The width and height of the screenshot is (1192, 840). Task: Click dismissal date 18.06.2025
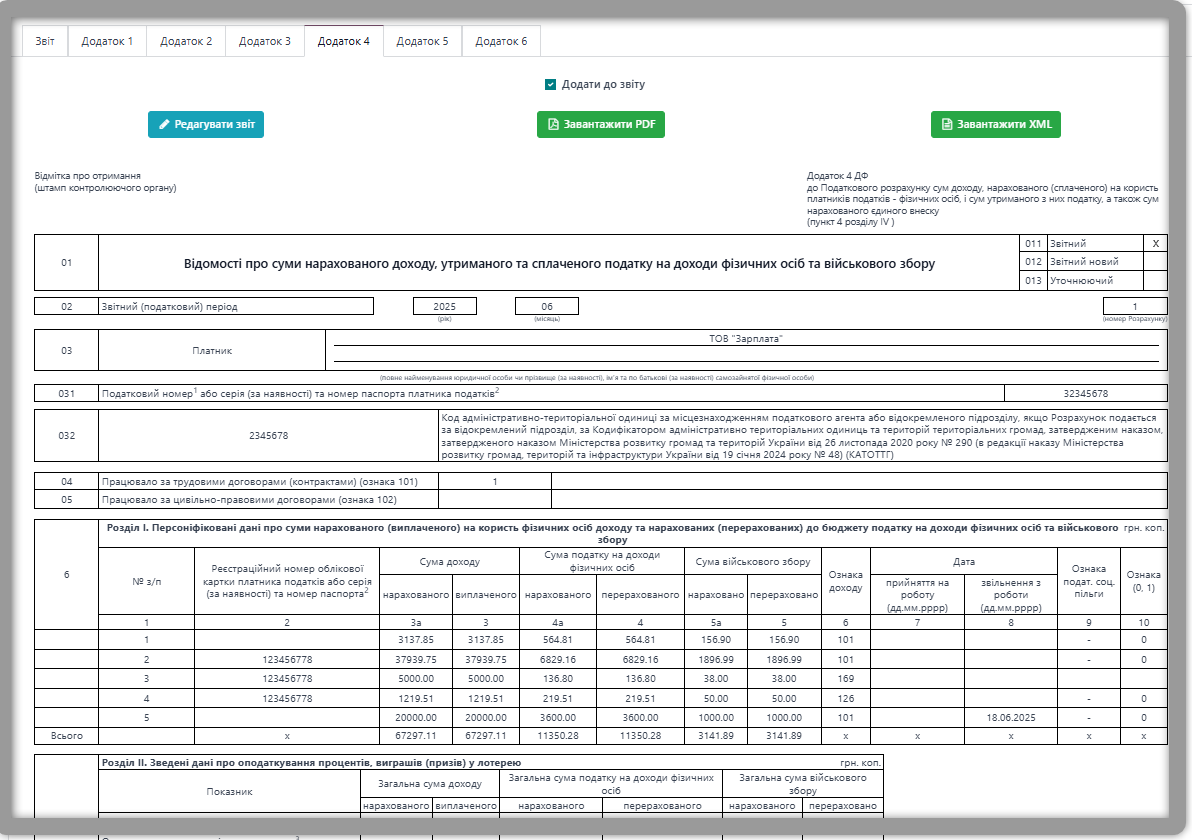tap(1010, 718)
